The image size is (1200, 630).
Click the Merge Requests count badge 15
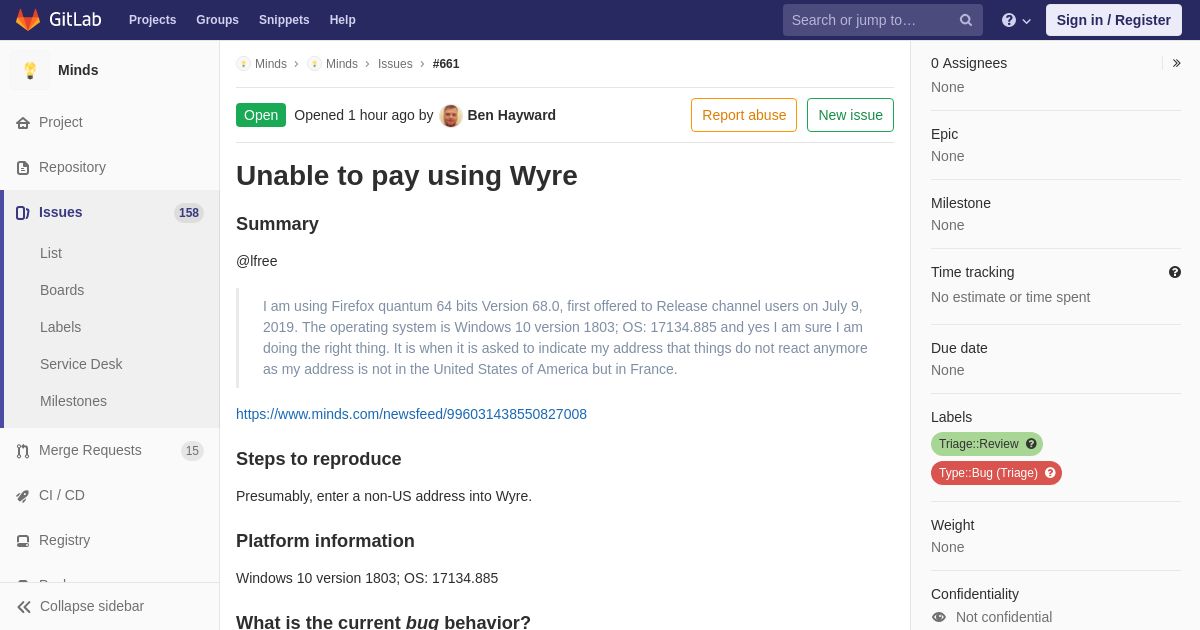(x=192, y=451)
